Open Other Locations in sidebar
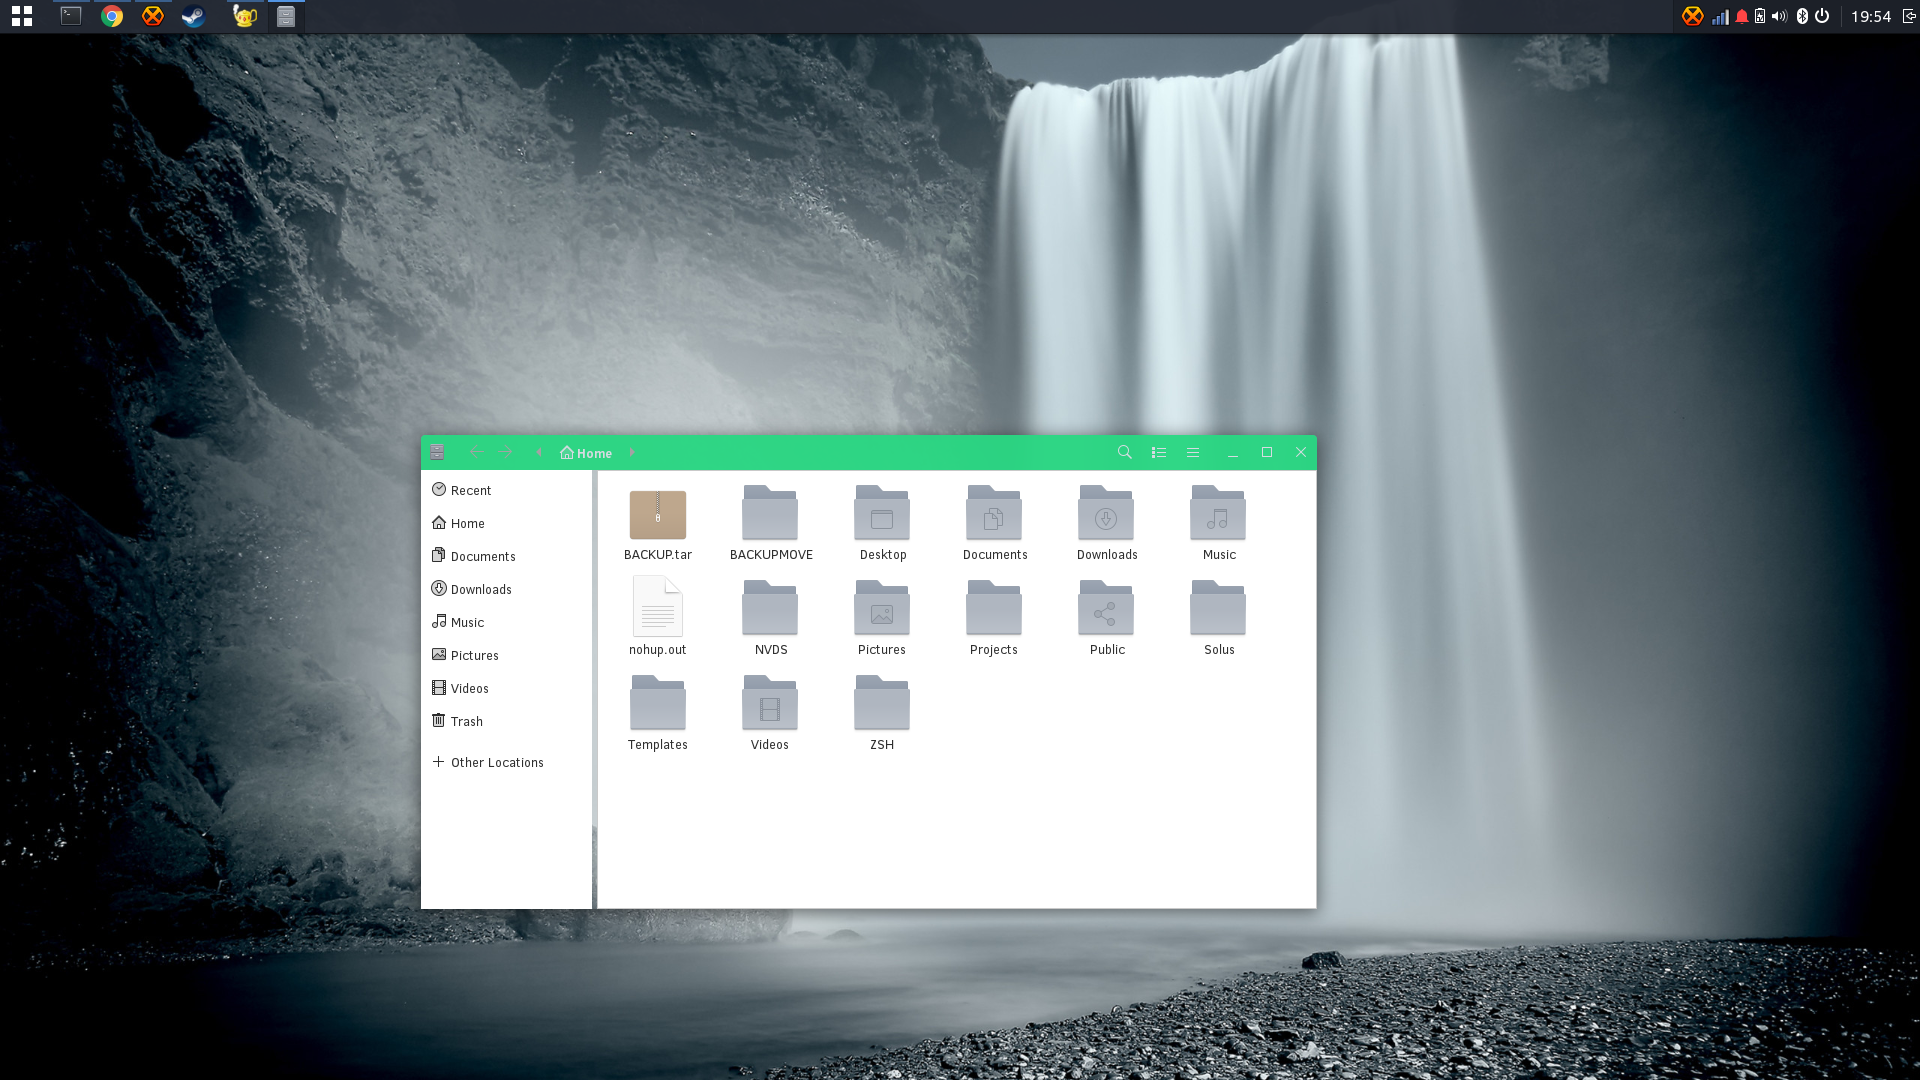The width and height of the screenshot is (1920, 1080). pyautogui.click(x=506, y=762)
